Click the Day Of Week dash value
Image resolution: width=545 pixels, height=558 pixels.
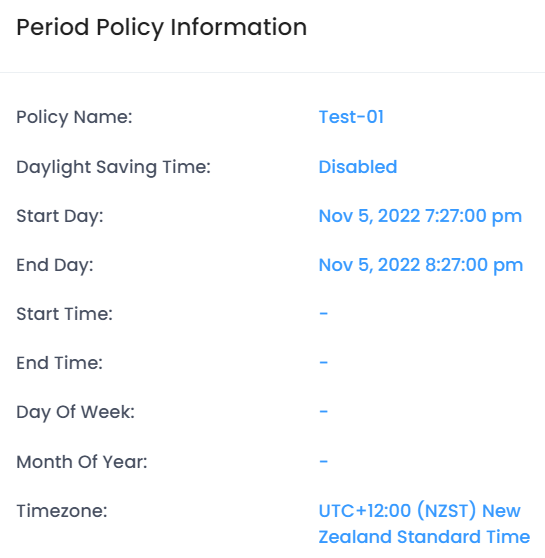coord(324,412)
